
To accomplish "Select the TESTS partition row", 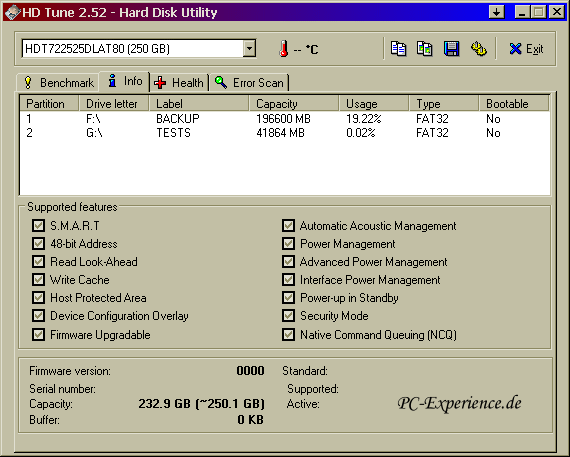I will [x=285, y=133].
